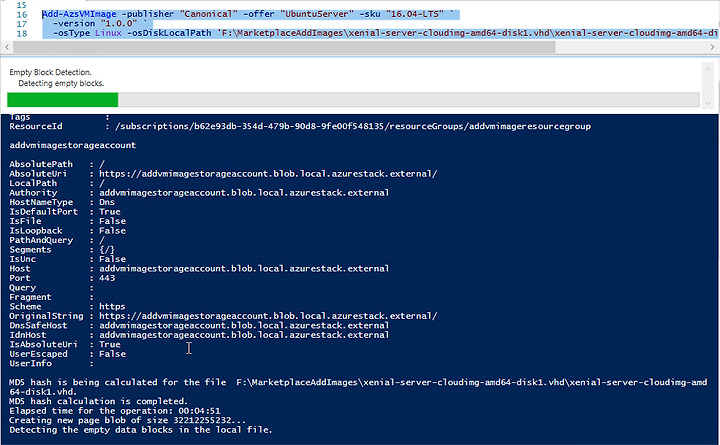Click the Segments '{/}' value

(107, 250)
